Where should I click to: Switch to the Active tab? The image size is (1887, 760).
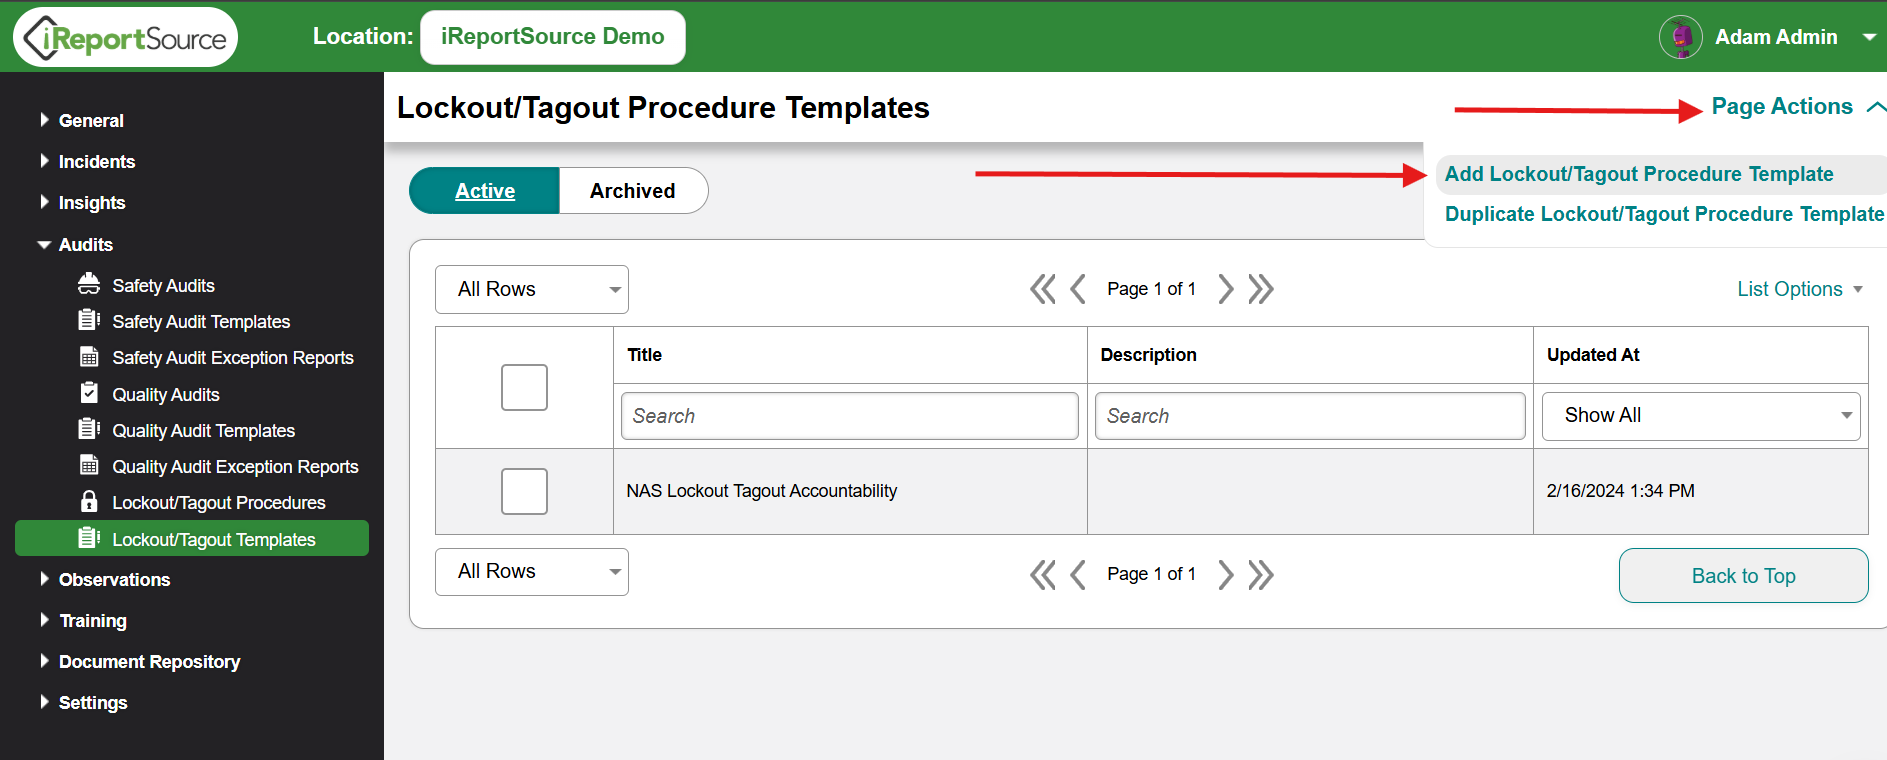pyautogui.click(x=485, y=190)
